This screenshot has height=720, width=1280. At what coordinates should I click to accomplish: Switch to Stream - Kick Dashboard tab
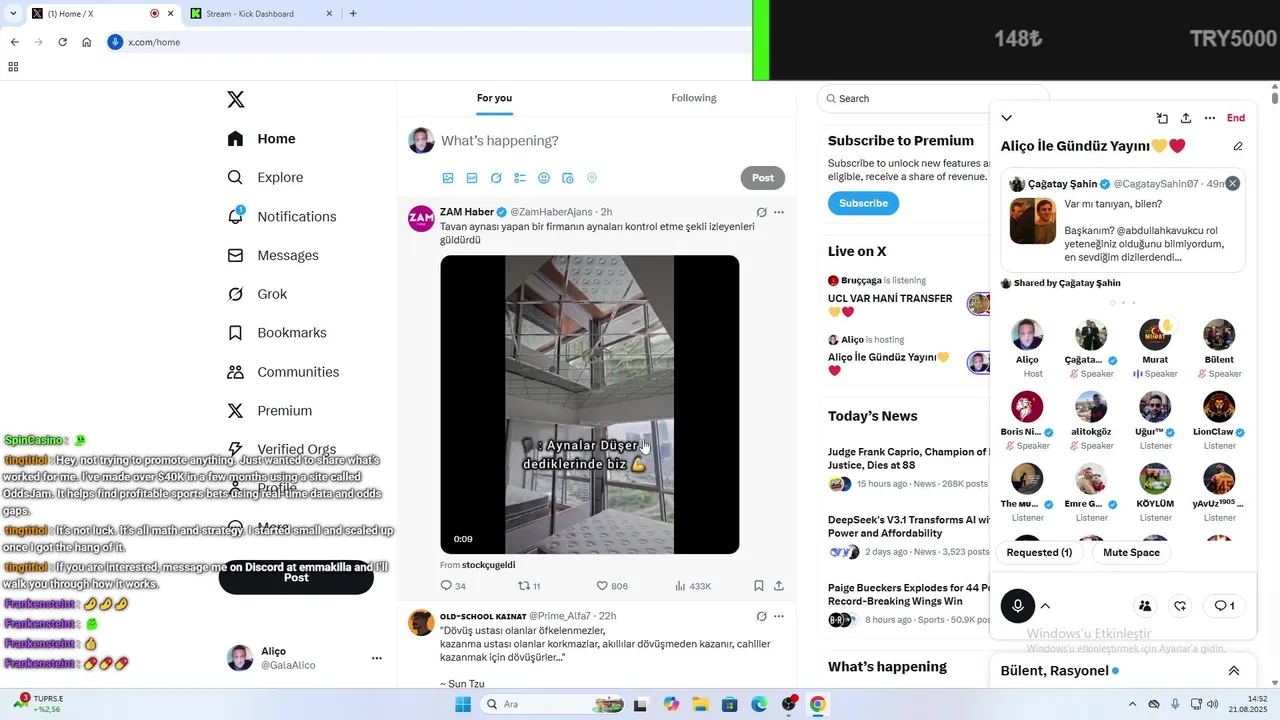pyautogui.click(x=261, y=13)
